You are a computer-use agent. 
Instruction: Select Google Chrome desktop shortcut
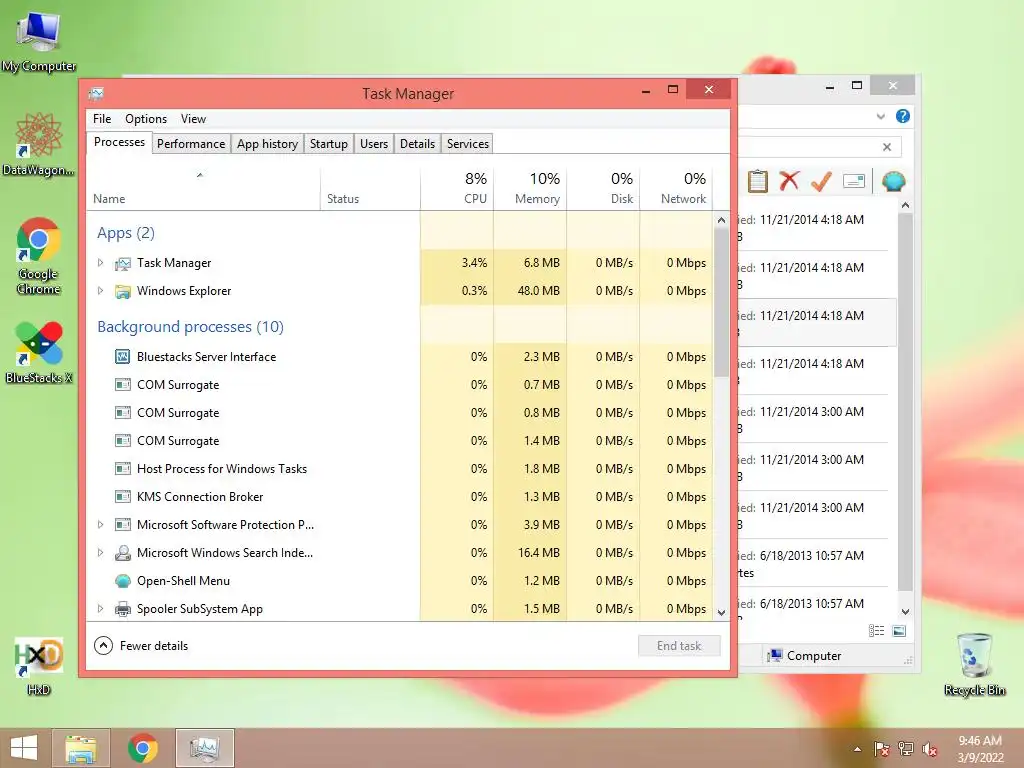tap(39, 256)
